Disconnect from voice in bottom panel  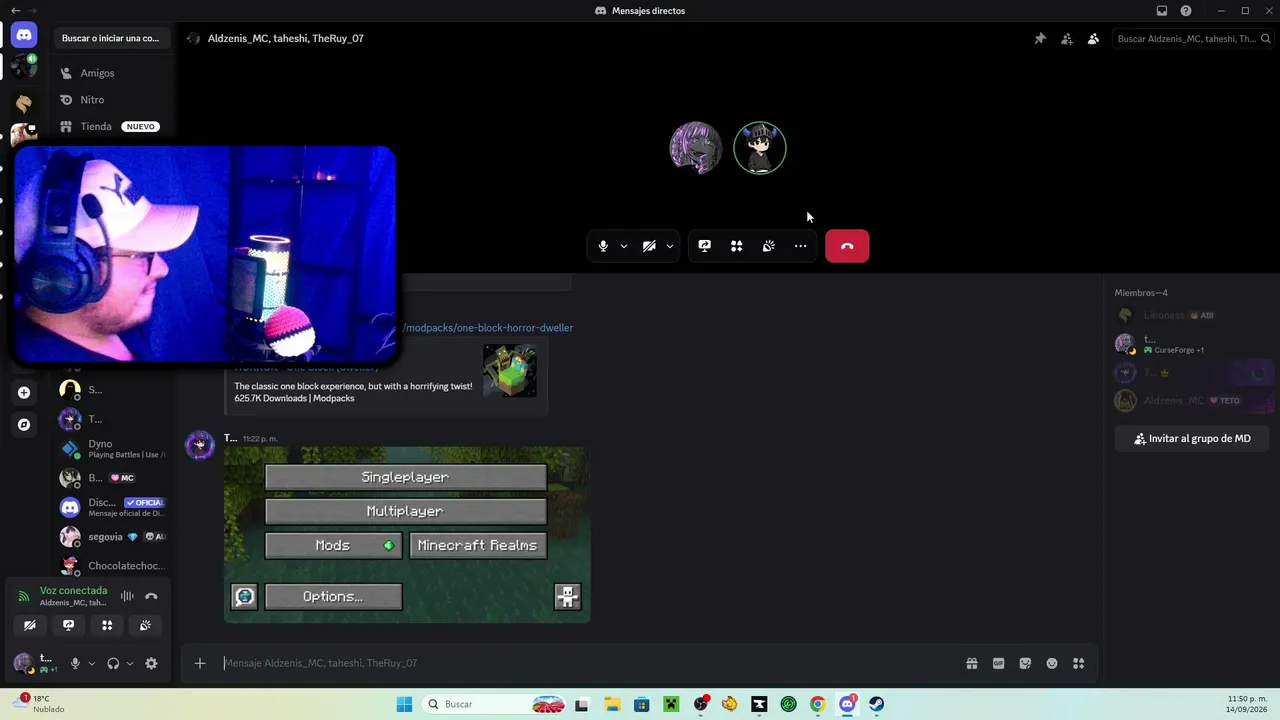[151, 596]
